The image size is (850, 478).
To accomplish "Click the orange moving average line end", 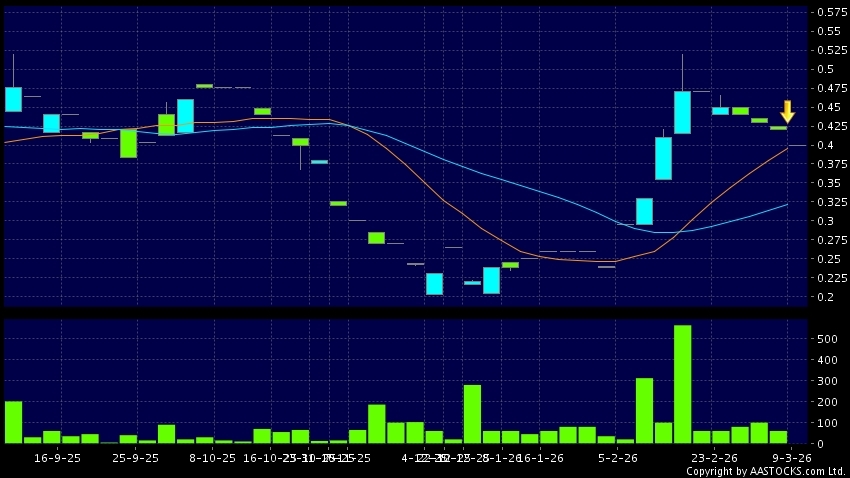I will pyautogui.click(x=786, y=148).
